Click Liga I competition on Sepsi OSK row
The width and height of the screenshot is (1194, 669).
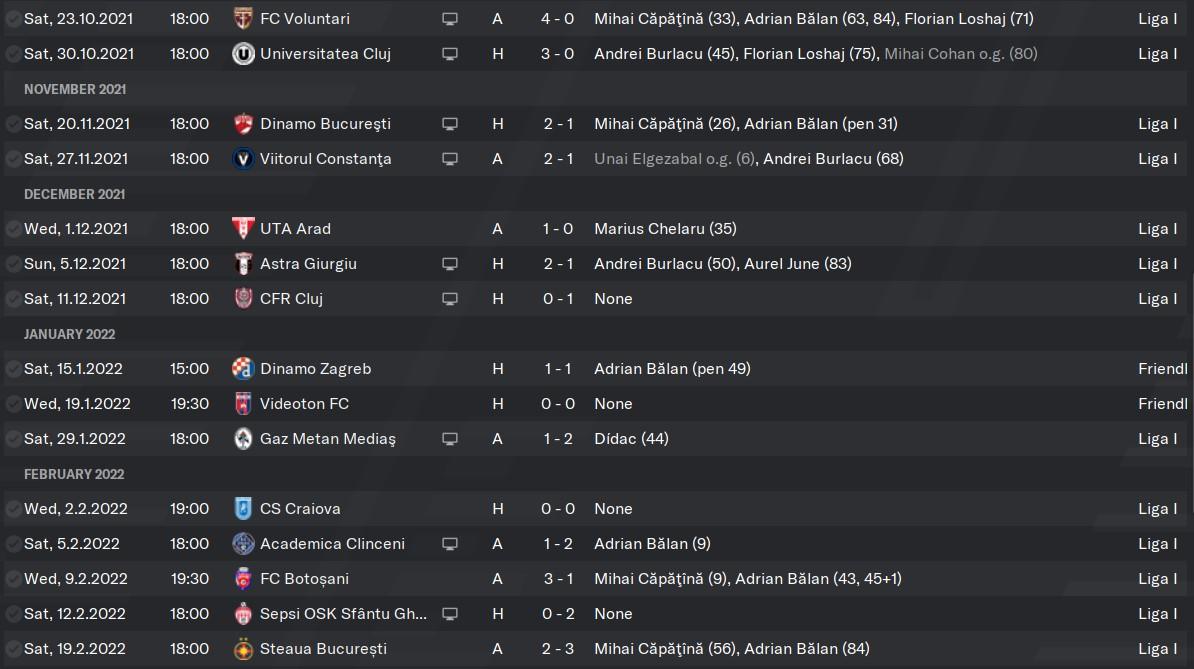[1157, 613]
